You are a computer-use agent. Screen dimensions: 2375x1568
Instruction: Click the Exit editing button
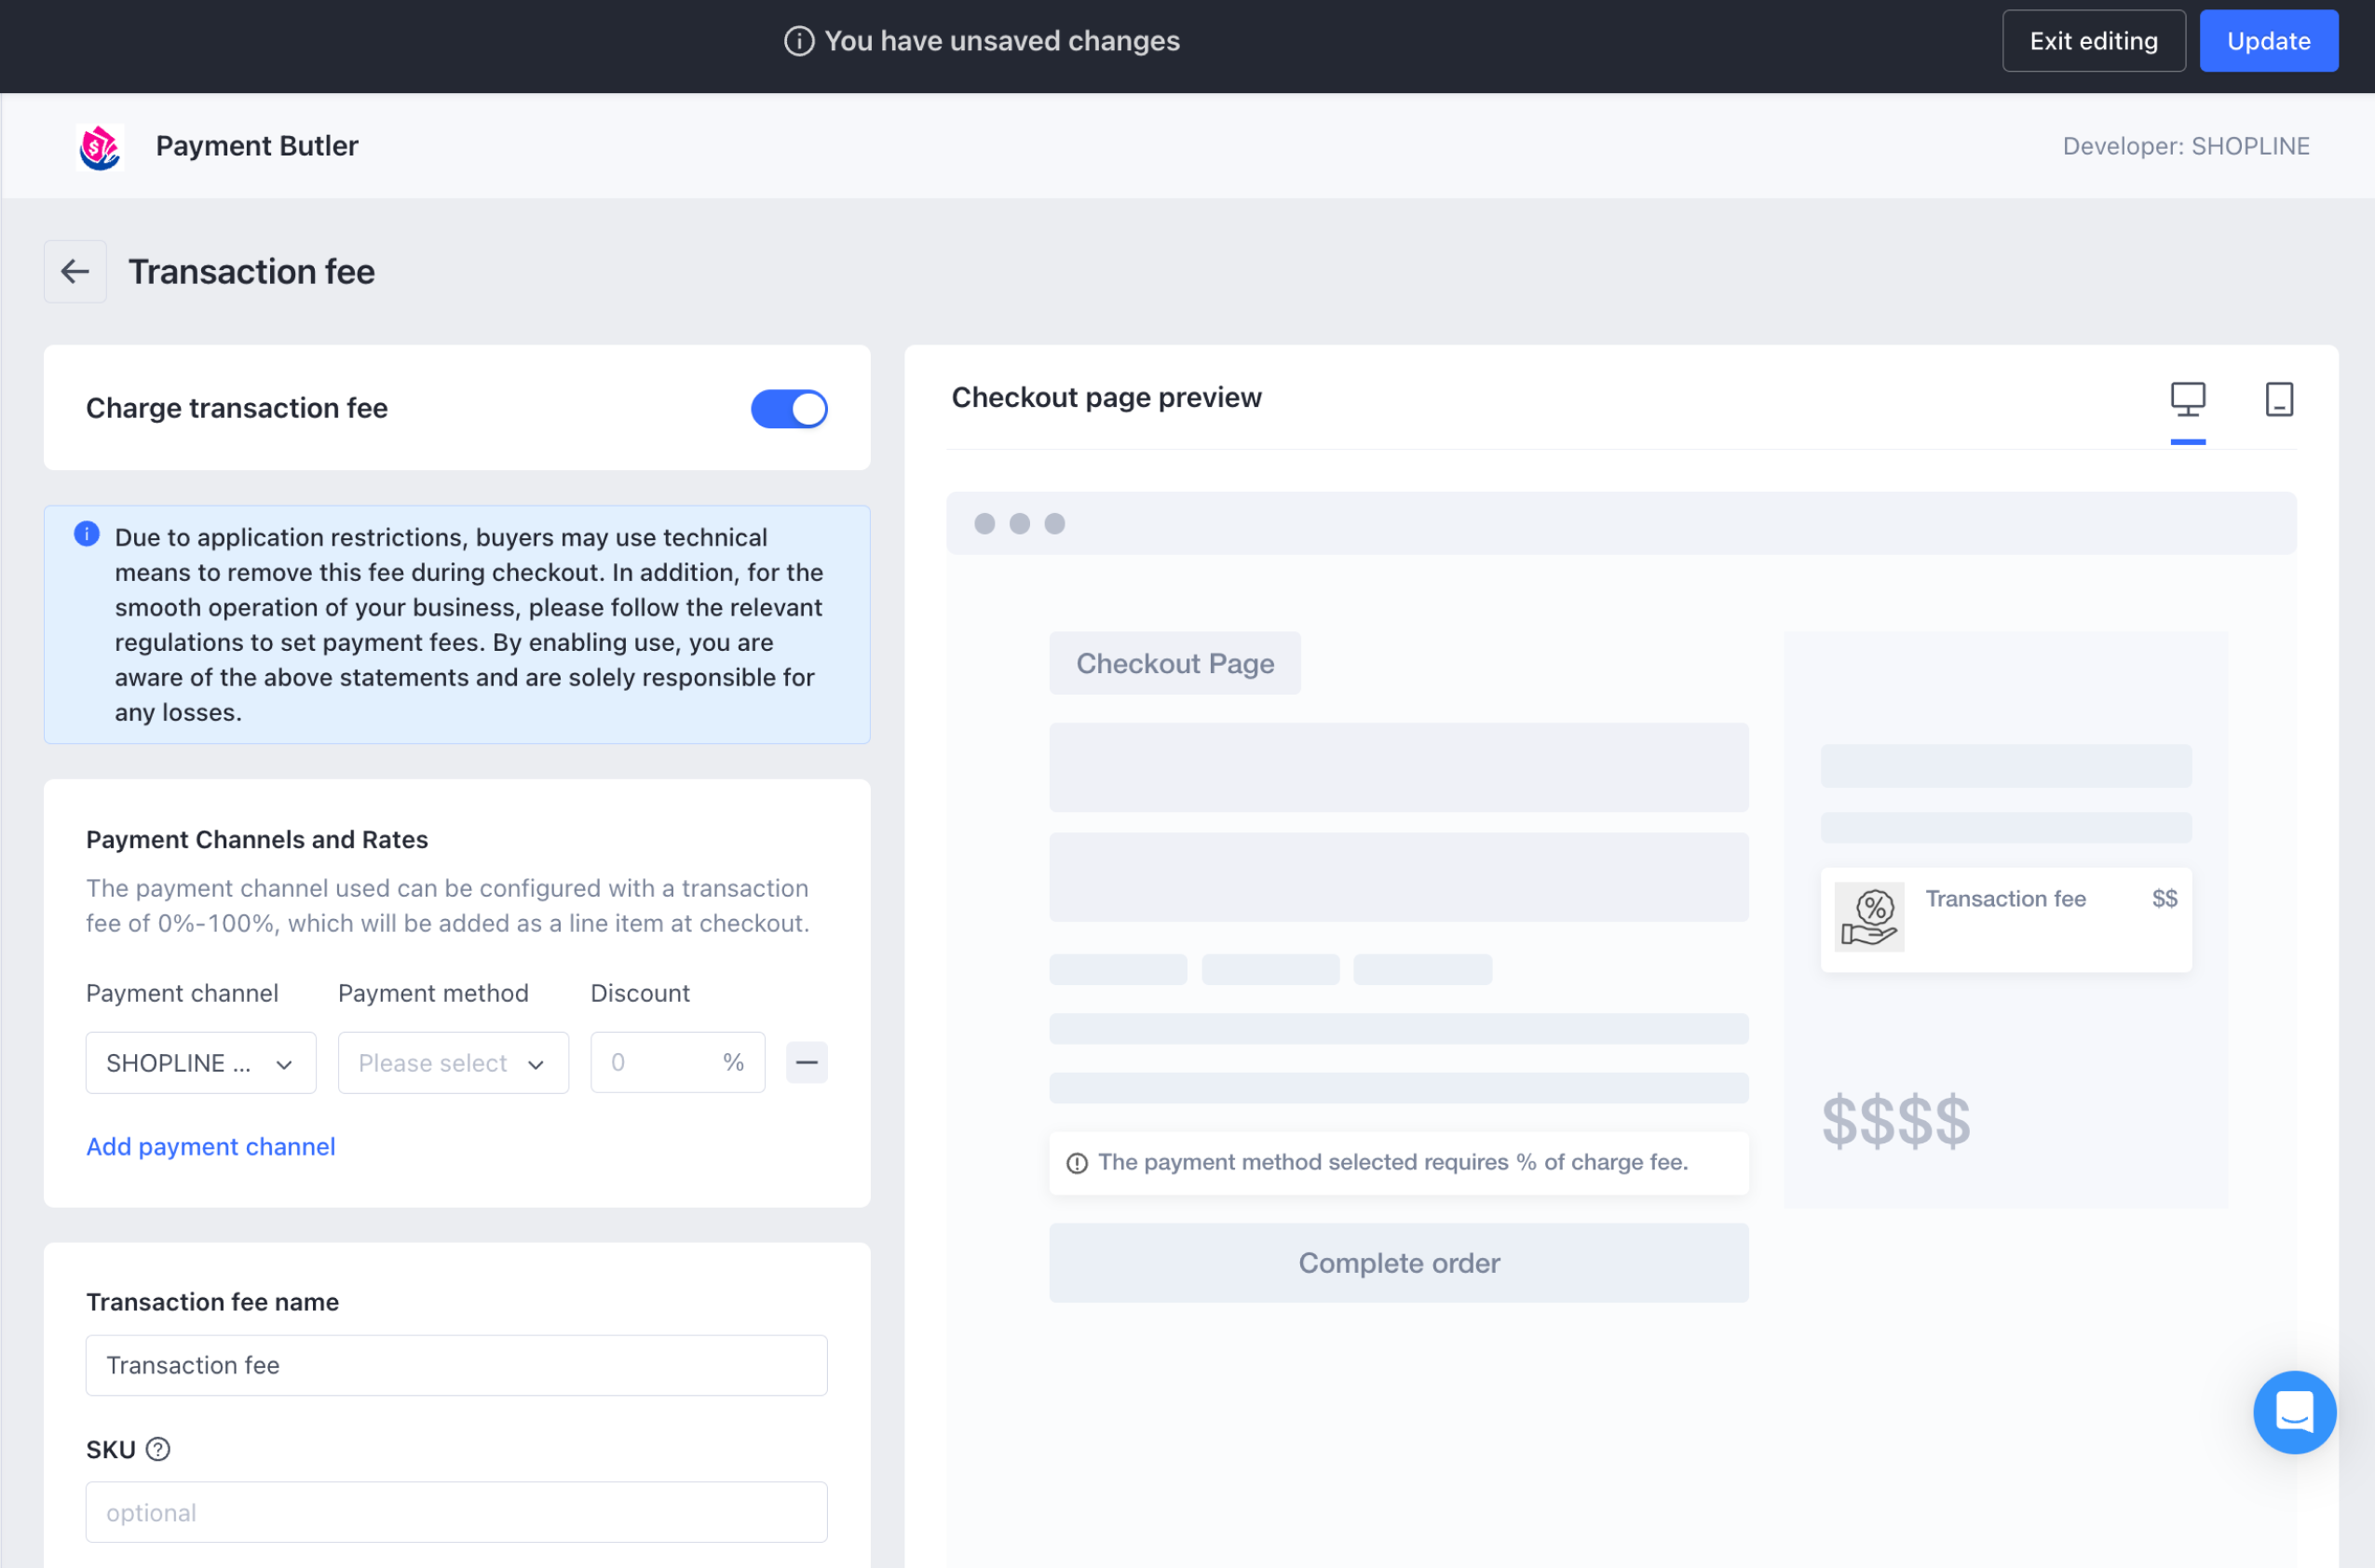click(2092, 41)
